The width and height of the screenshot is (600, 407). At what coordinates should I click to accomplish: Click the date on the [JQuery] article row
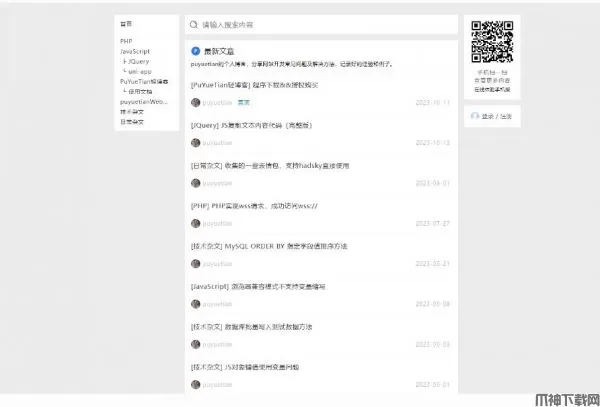433,143
